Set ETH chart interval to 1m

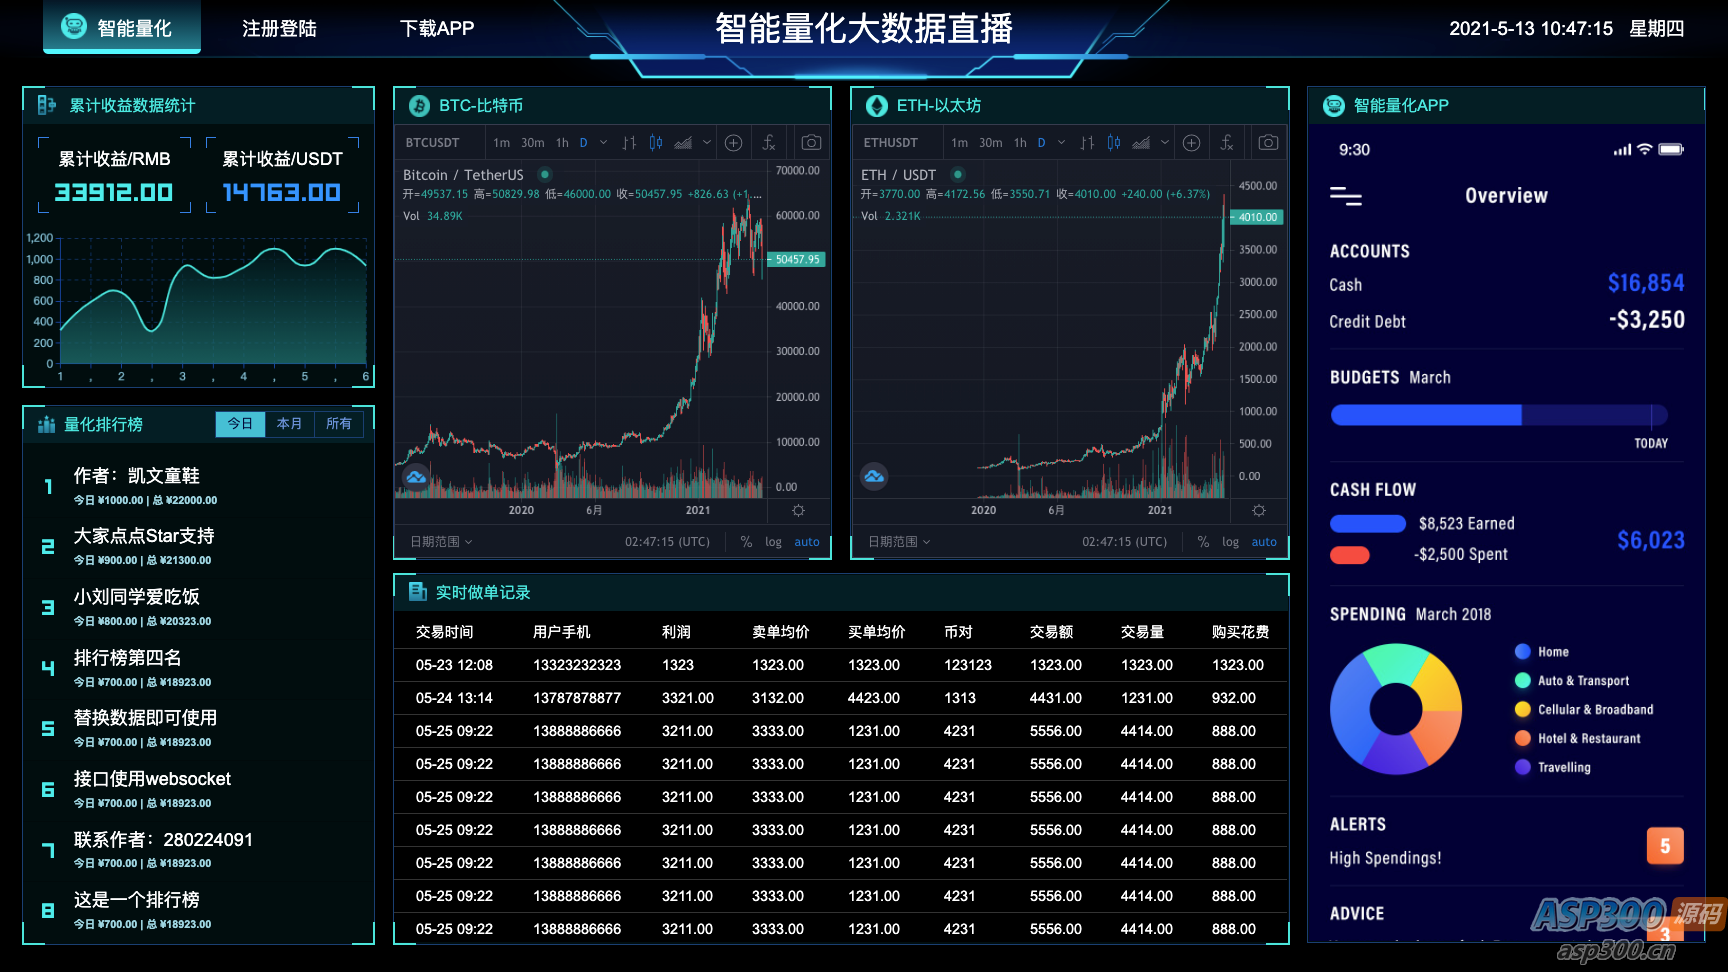(959, 143)
